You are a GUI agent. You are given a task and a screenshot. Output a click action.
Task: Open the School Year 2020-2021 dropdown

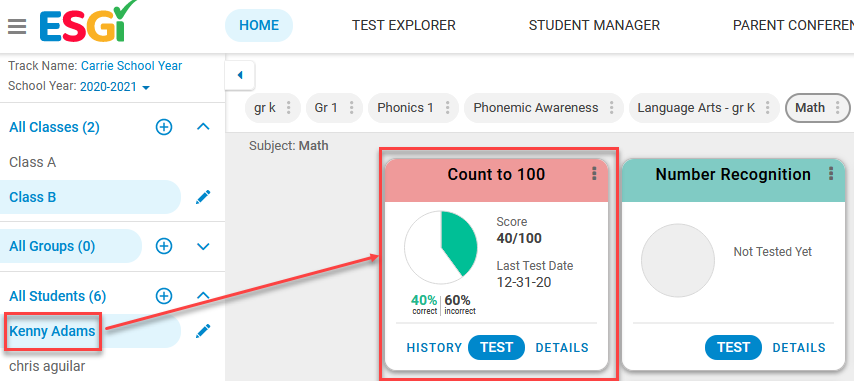[x=115, y=87]
